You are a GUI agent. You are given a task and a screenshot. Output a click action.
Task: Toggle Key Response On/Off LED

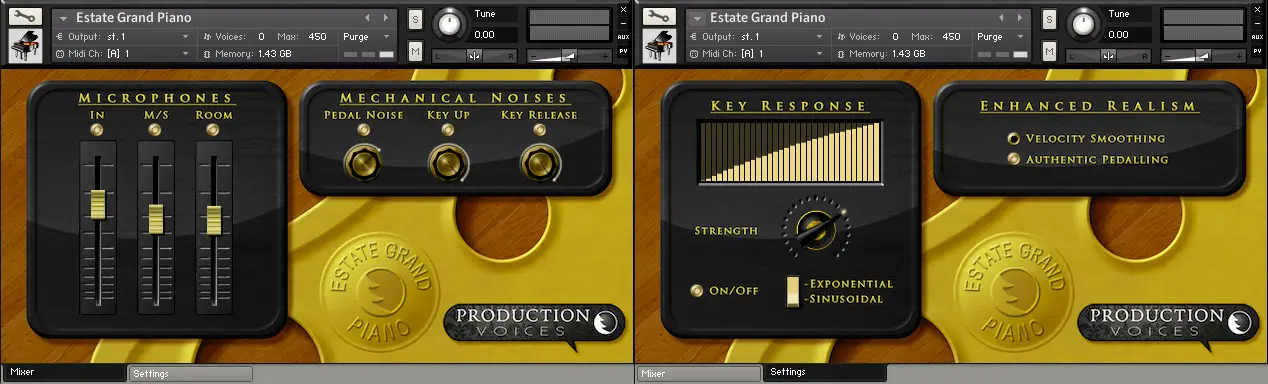pyautogui.click(x=697, y=291)
